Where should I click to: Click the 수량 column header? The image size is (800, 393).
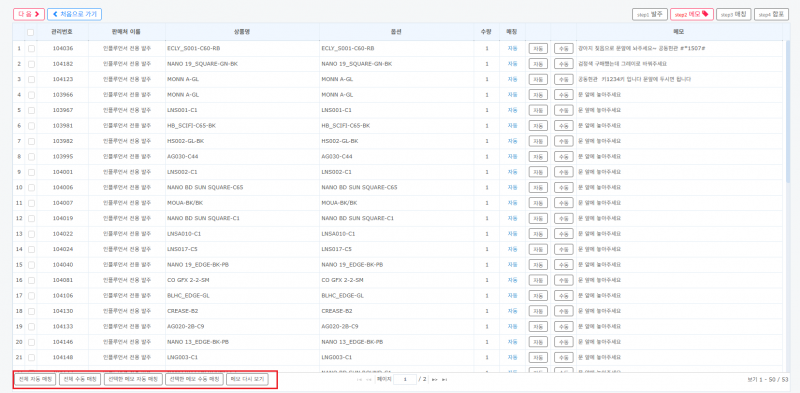pyautogui.click(x=487, y=32)
